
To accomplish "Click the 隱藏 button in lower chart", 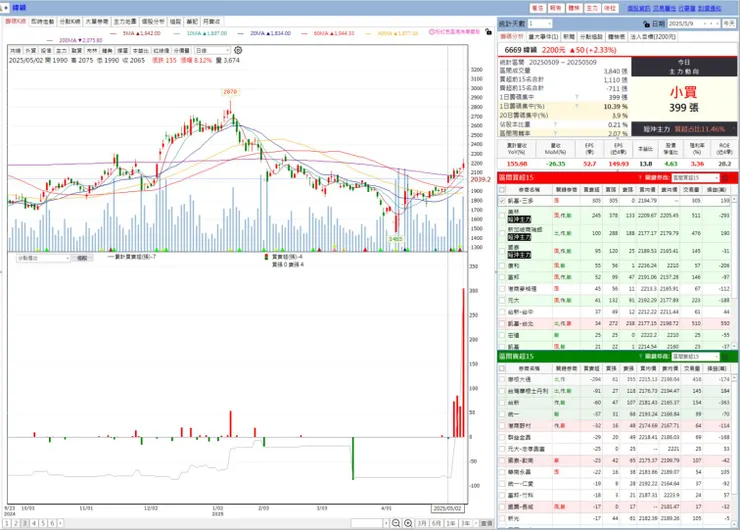I will coord(82,258).
